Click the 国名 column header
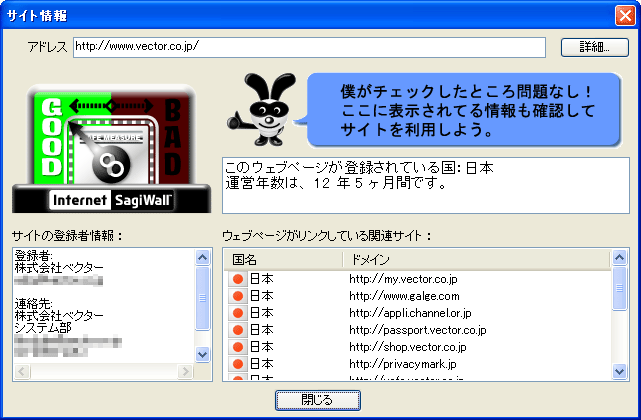This screenshot has width=641, height=420. pyautogui.click(x=283, y=259)
